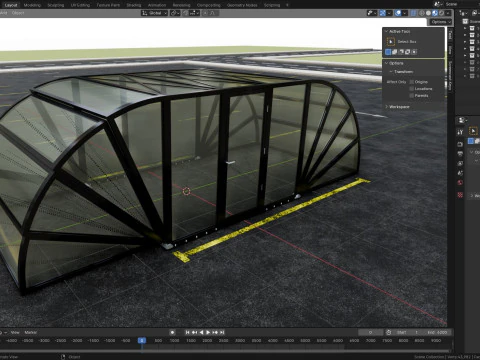Jump to the timeline end frame
Screen dimensions: 480x360
(x=222, y=332)
